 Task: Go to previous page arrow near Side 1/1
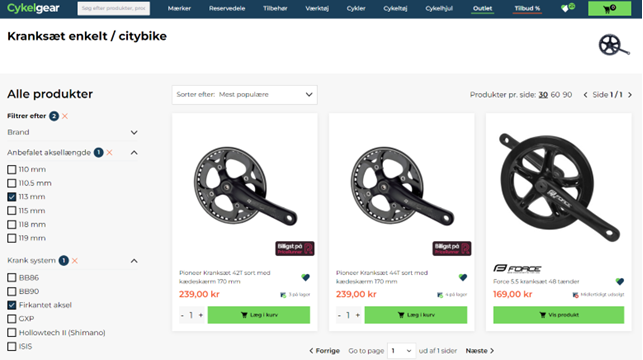(586, 95)
